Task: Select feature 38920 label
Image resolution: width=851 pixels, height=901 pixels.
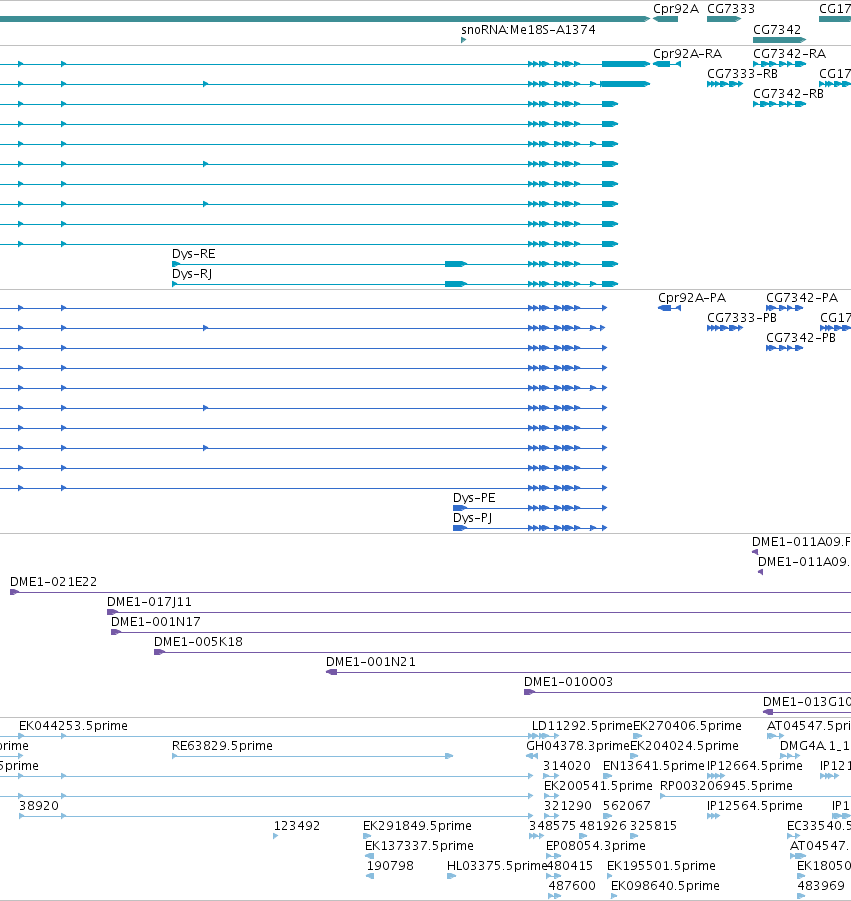Action: [38, 806]
